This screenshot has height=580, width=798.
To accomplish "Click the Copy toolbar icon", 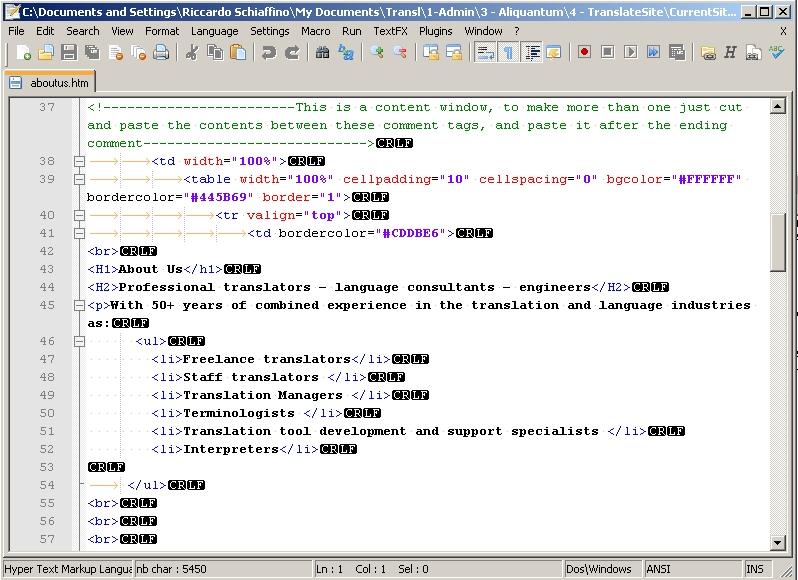I will 215,52.
